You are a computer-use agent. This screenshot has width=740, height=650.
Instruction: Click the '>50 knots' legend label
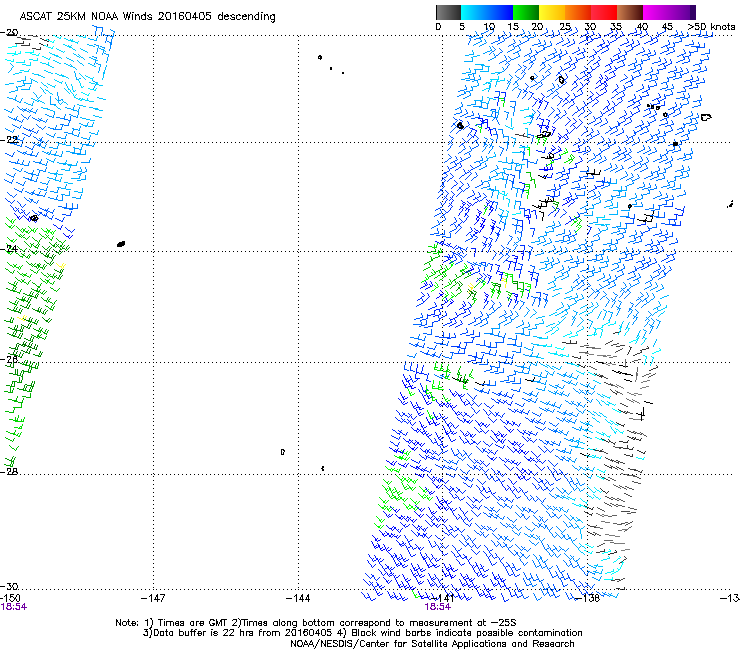(711, 27)
